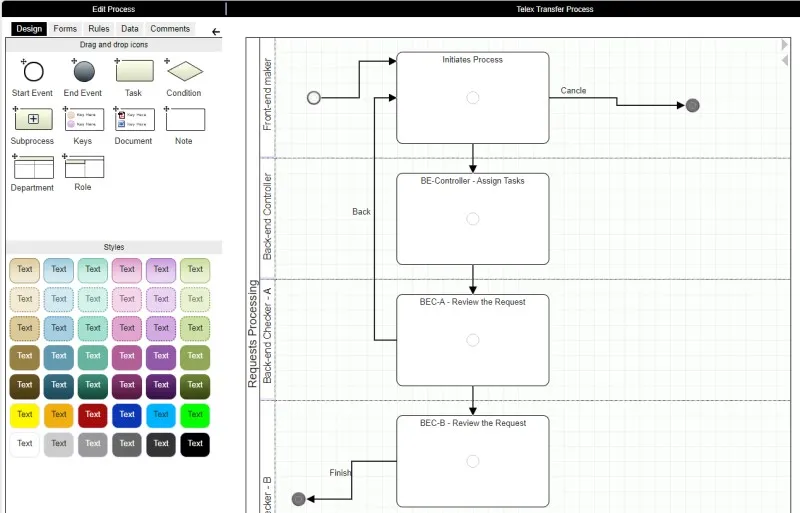Open the Comments tab
800x513 pixels.
(x=170, y=29)
